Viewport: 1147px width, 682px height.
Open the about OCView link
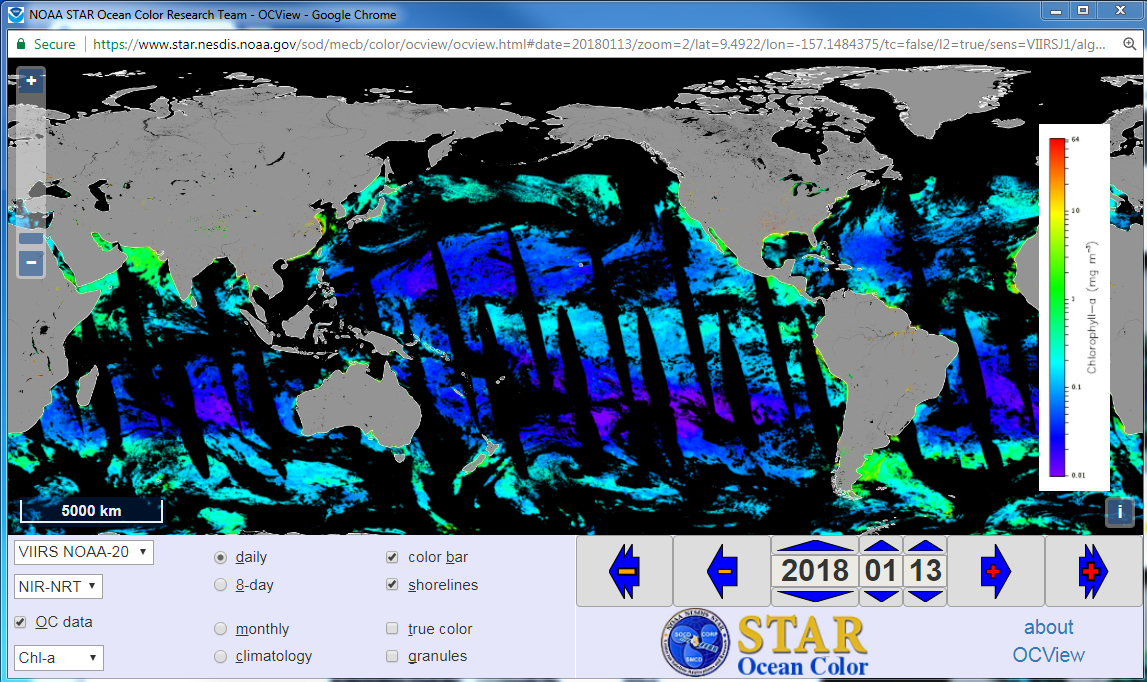pos(1048,641)
